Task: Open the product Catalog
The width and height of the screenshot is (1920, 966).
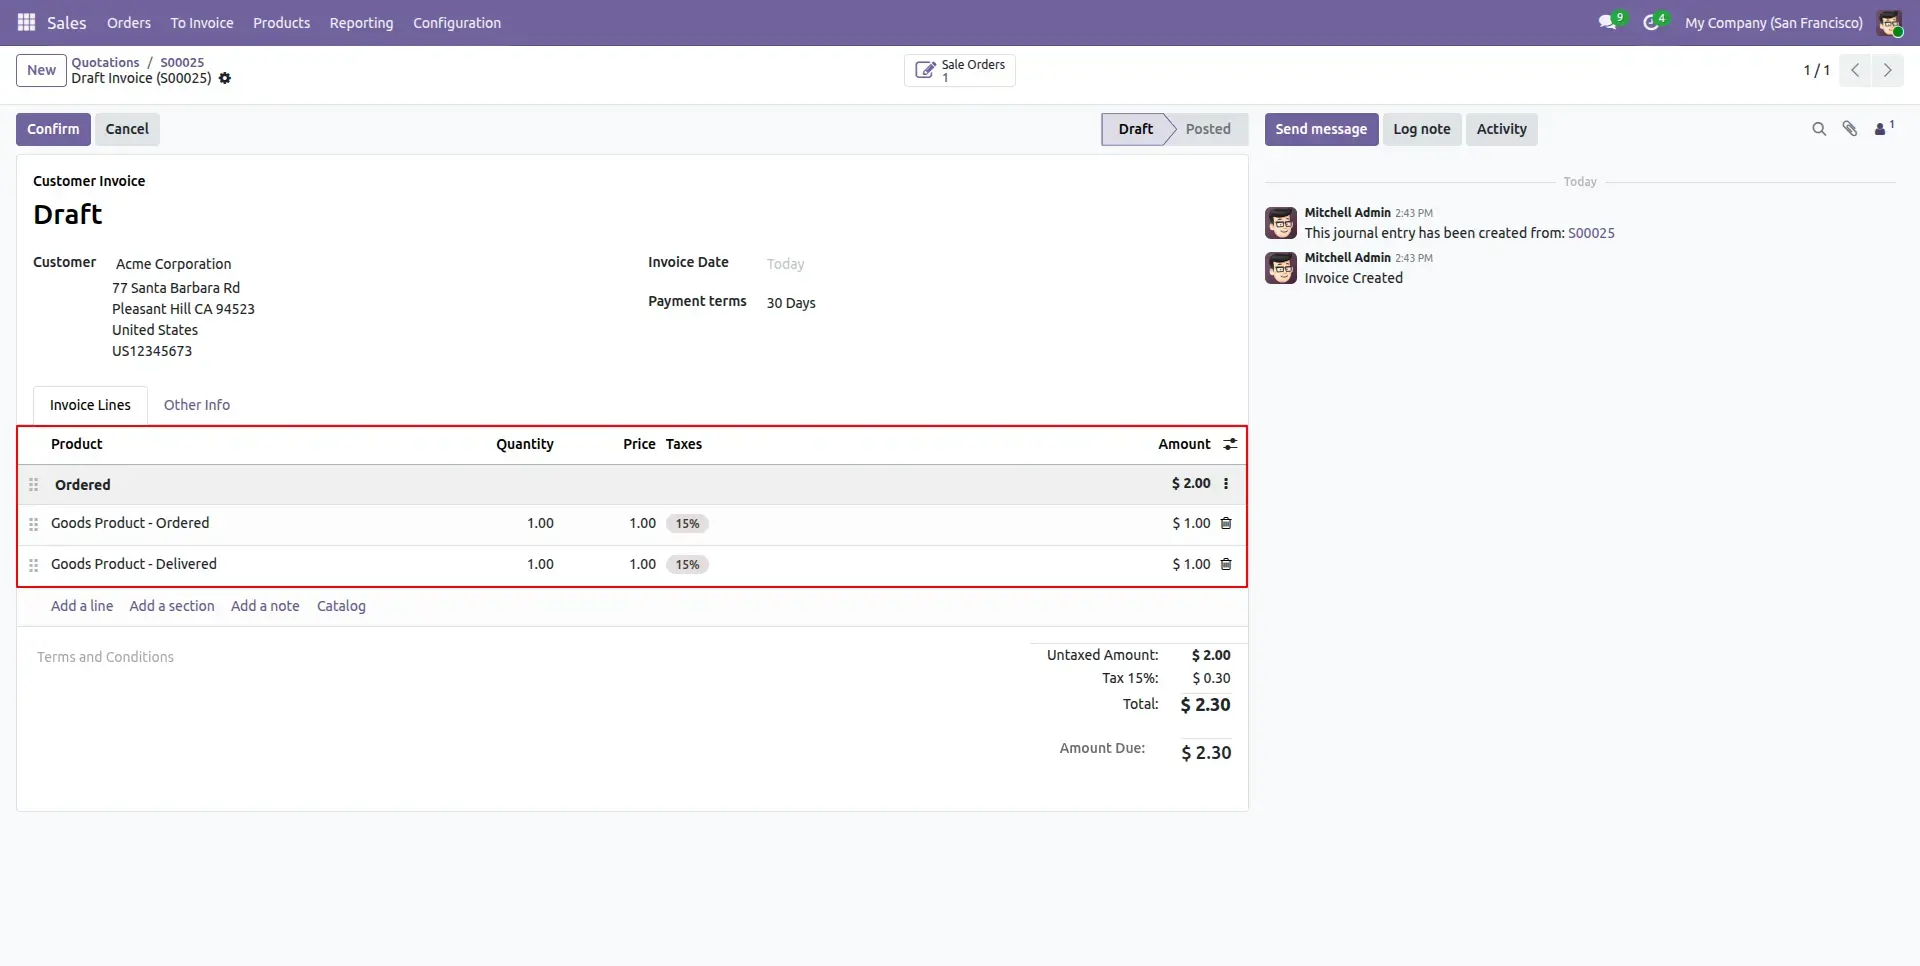Action: click(x=341, y=606)
